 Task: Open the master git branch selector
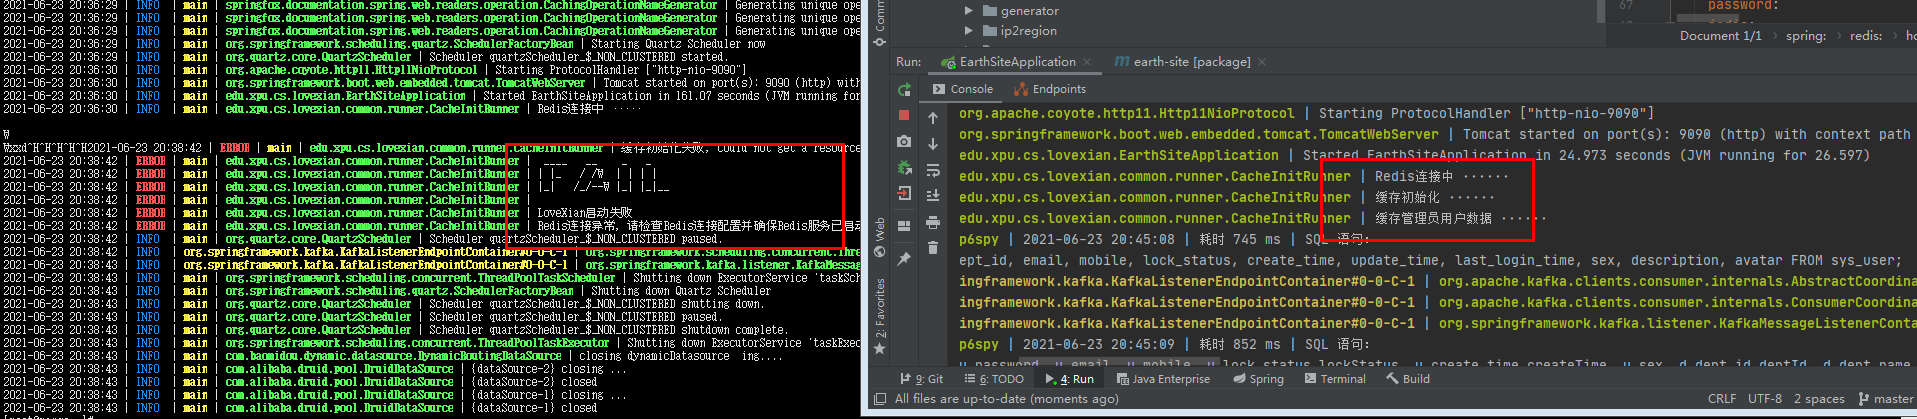[x=1886, y=399]
